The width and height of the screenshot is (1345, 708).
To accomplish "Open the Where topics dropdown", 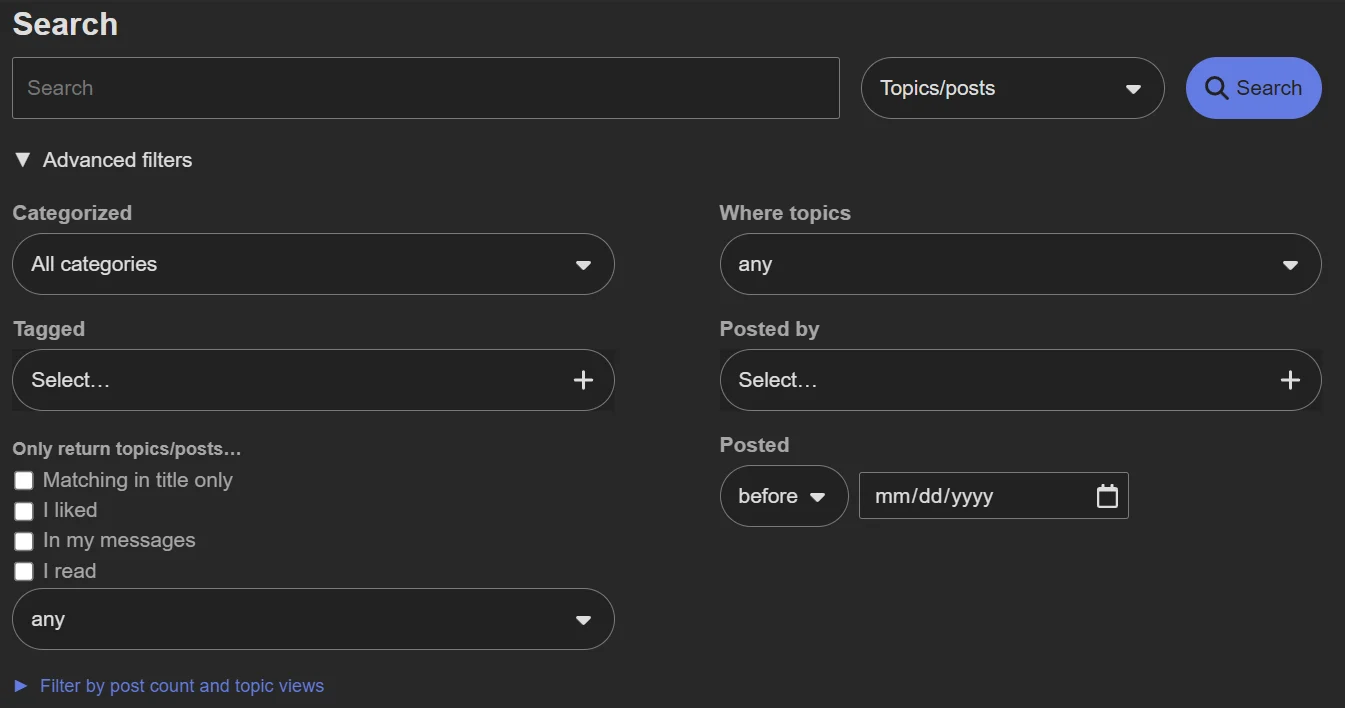I will coord(1020,264).
